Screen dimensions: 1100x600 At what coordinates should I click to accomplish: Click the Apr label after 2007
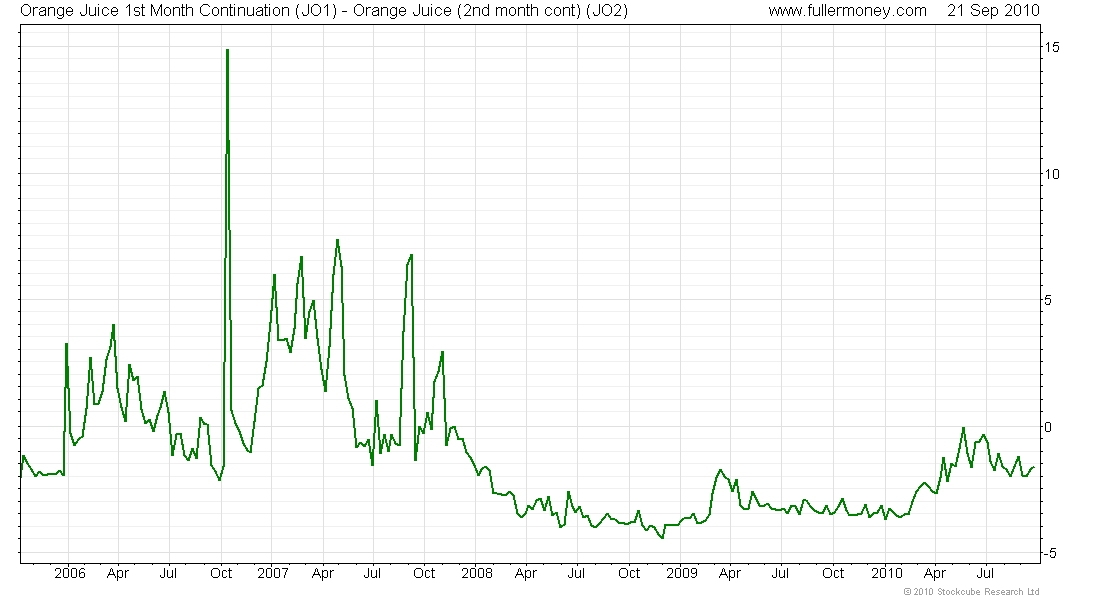click(x=323, y=573)
